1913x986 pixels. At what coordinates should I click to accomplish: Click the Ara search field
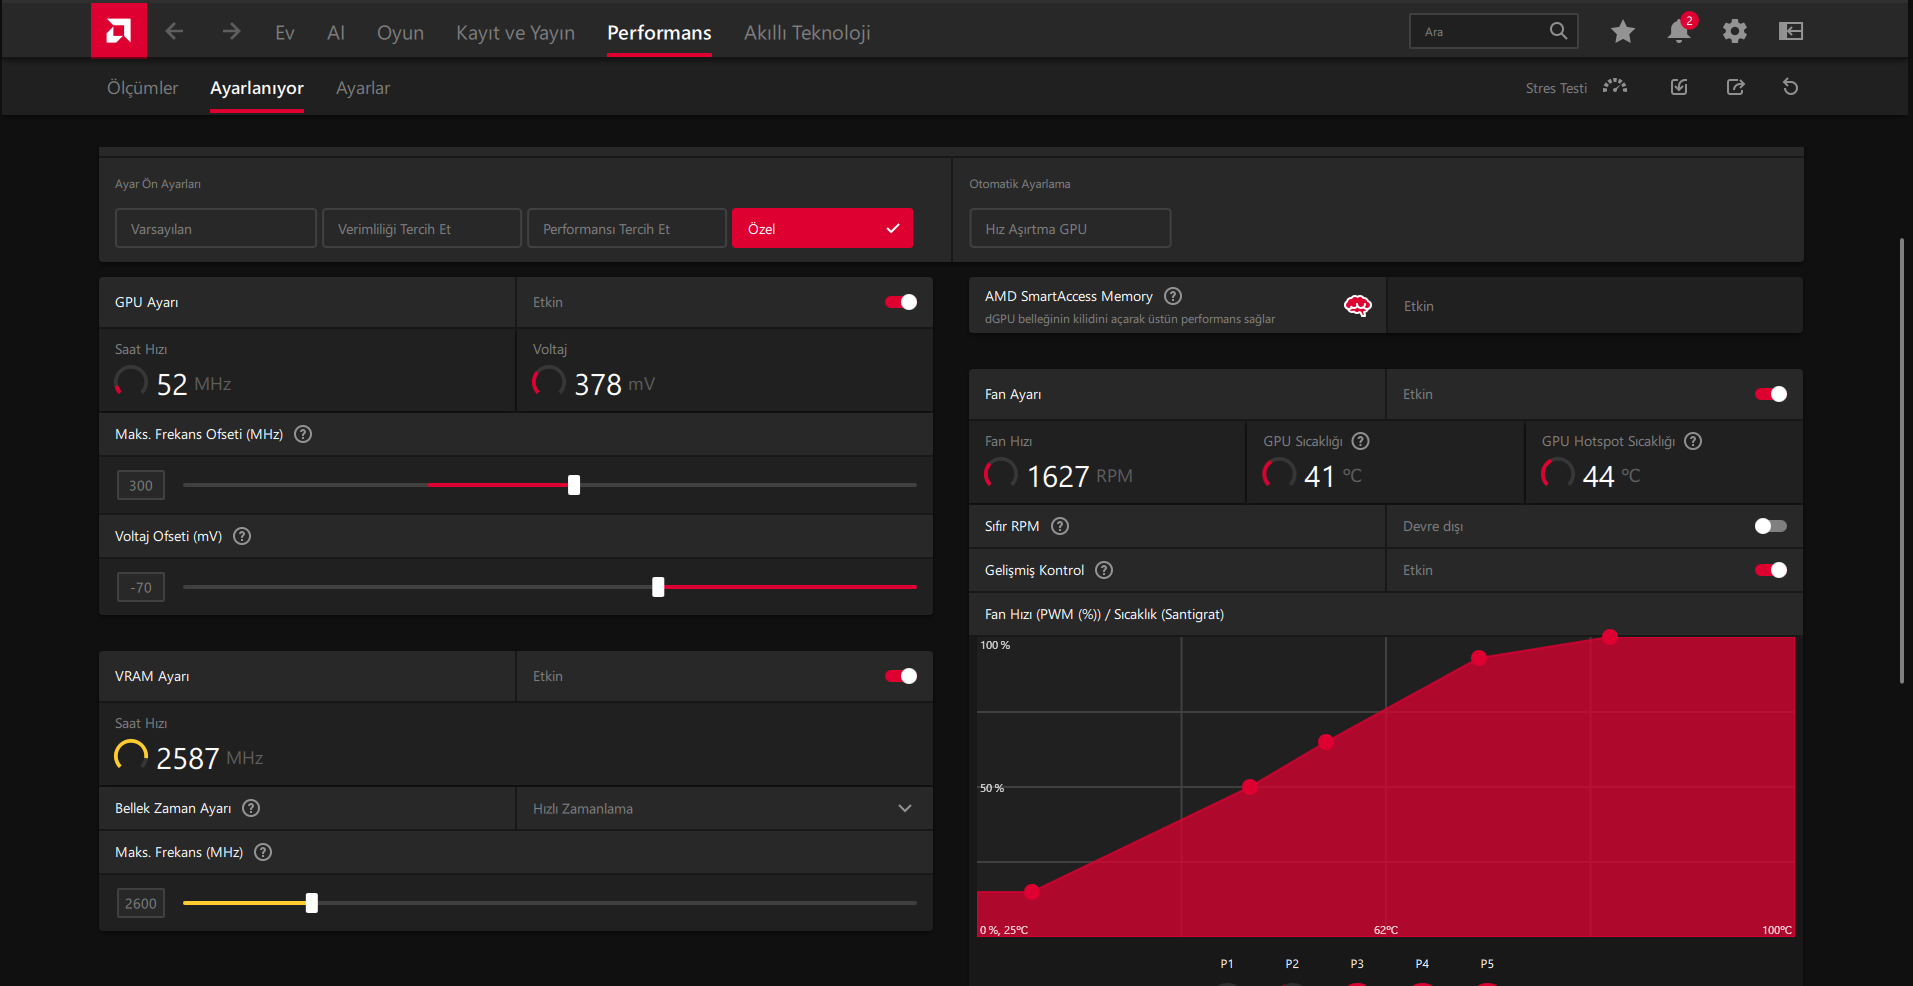(x=1480, y=31)
